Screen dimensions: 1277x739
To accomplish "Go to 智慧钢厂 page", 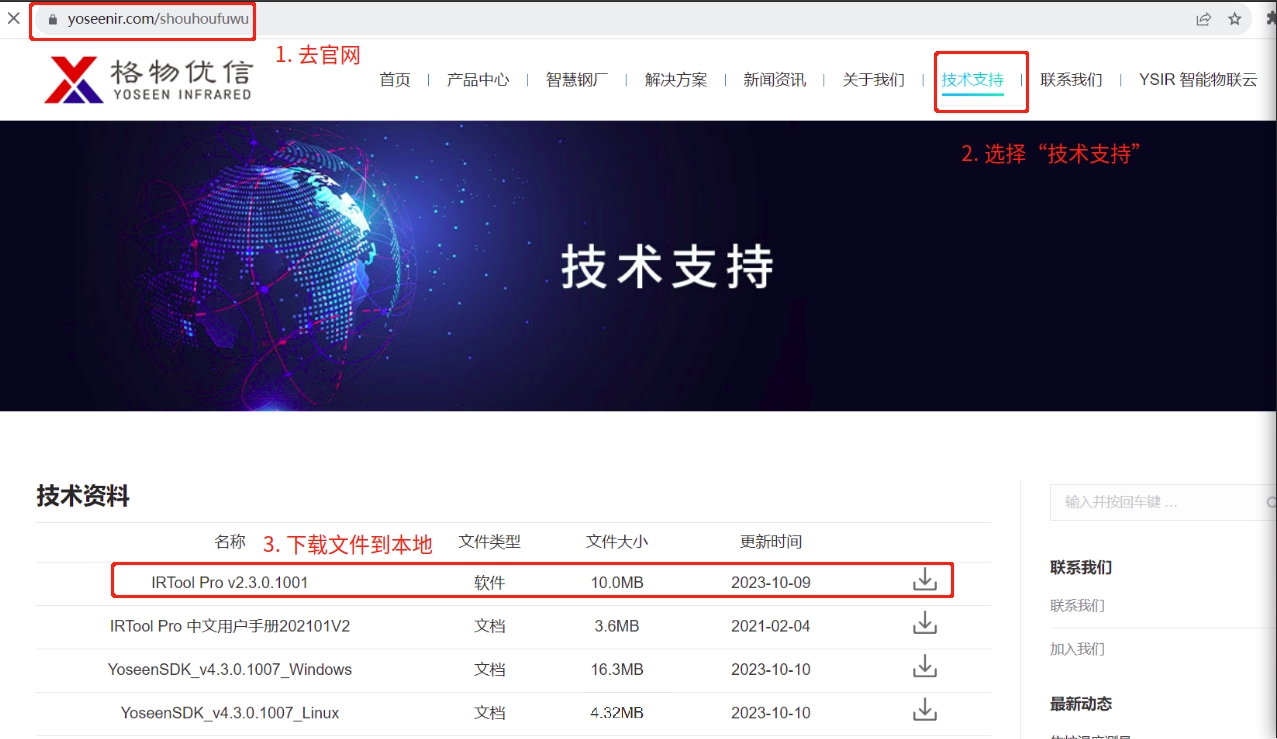I will tap(576, 80).
